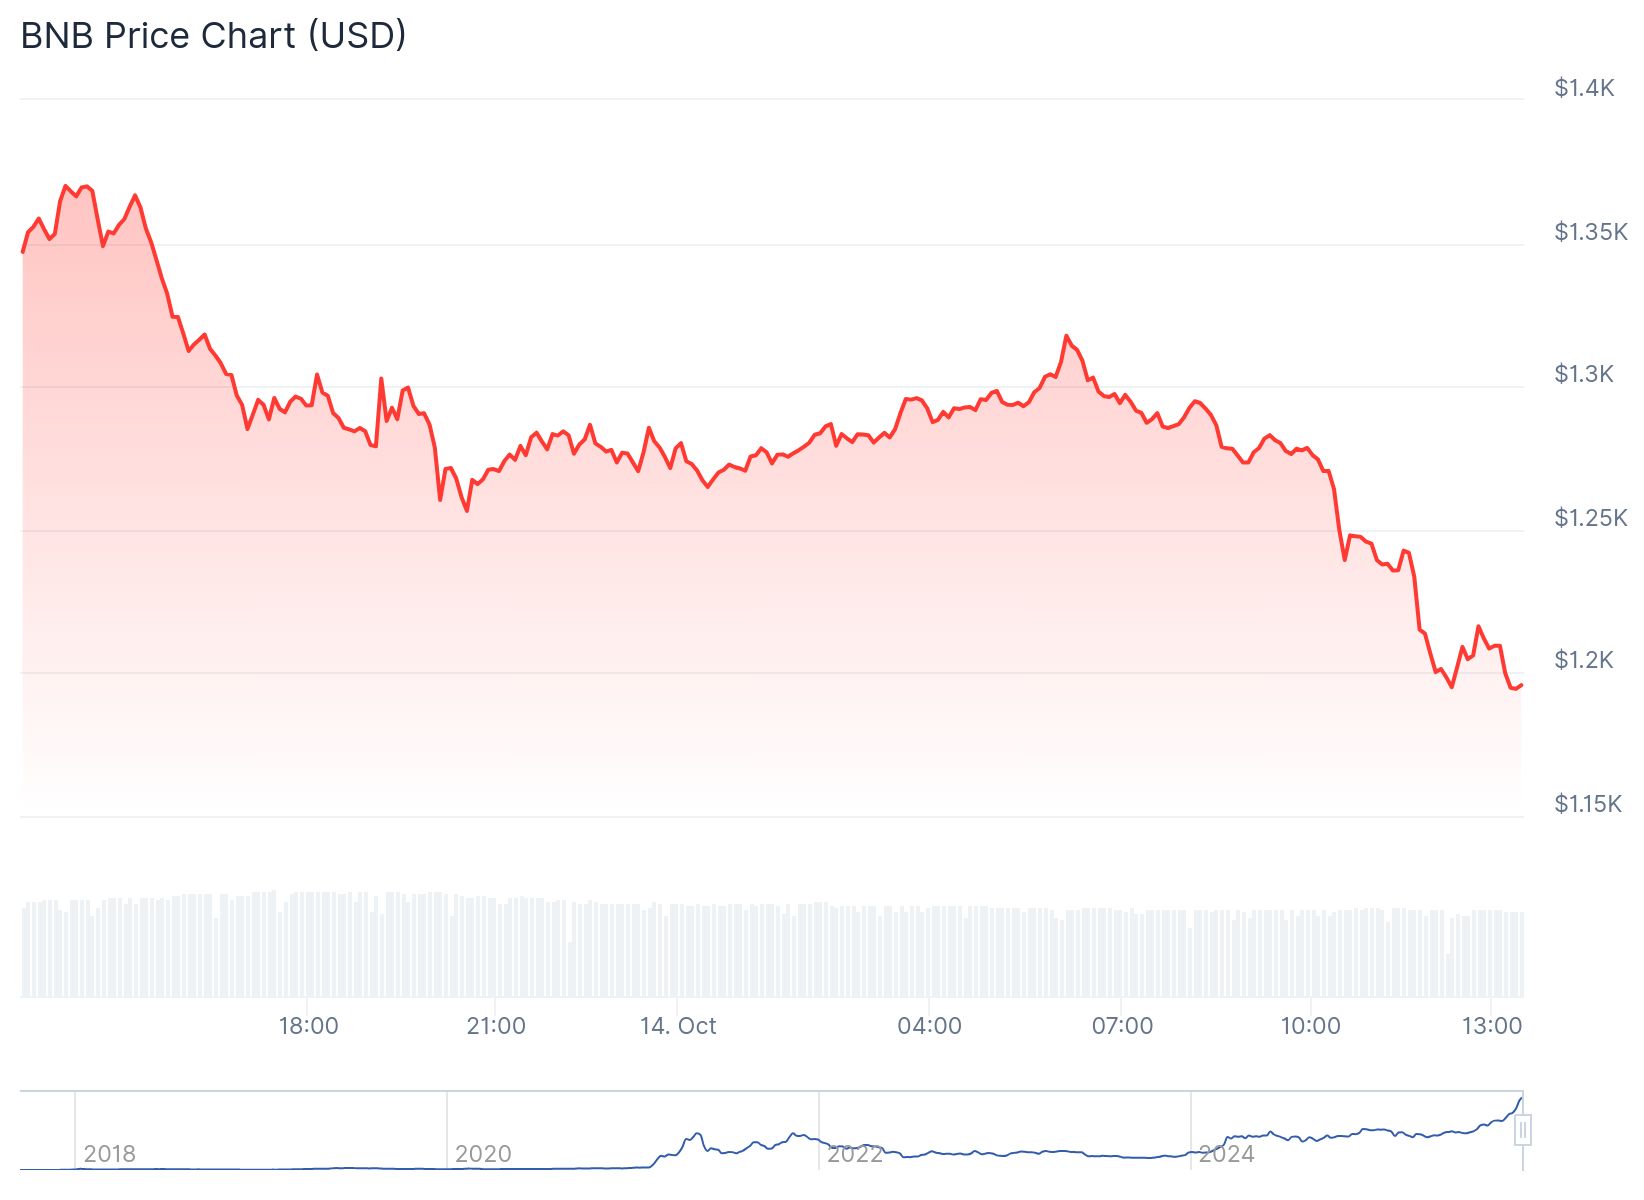The height and width of the screenshot is (1200, 1644).
Task: Click the 2018 label in the navigator
Action: click(109, 1154)
